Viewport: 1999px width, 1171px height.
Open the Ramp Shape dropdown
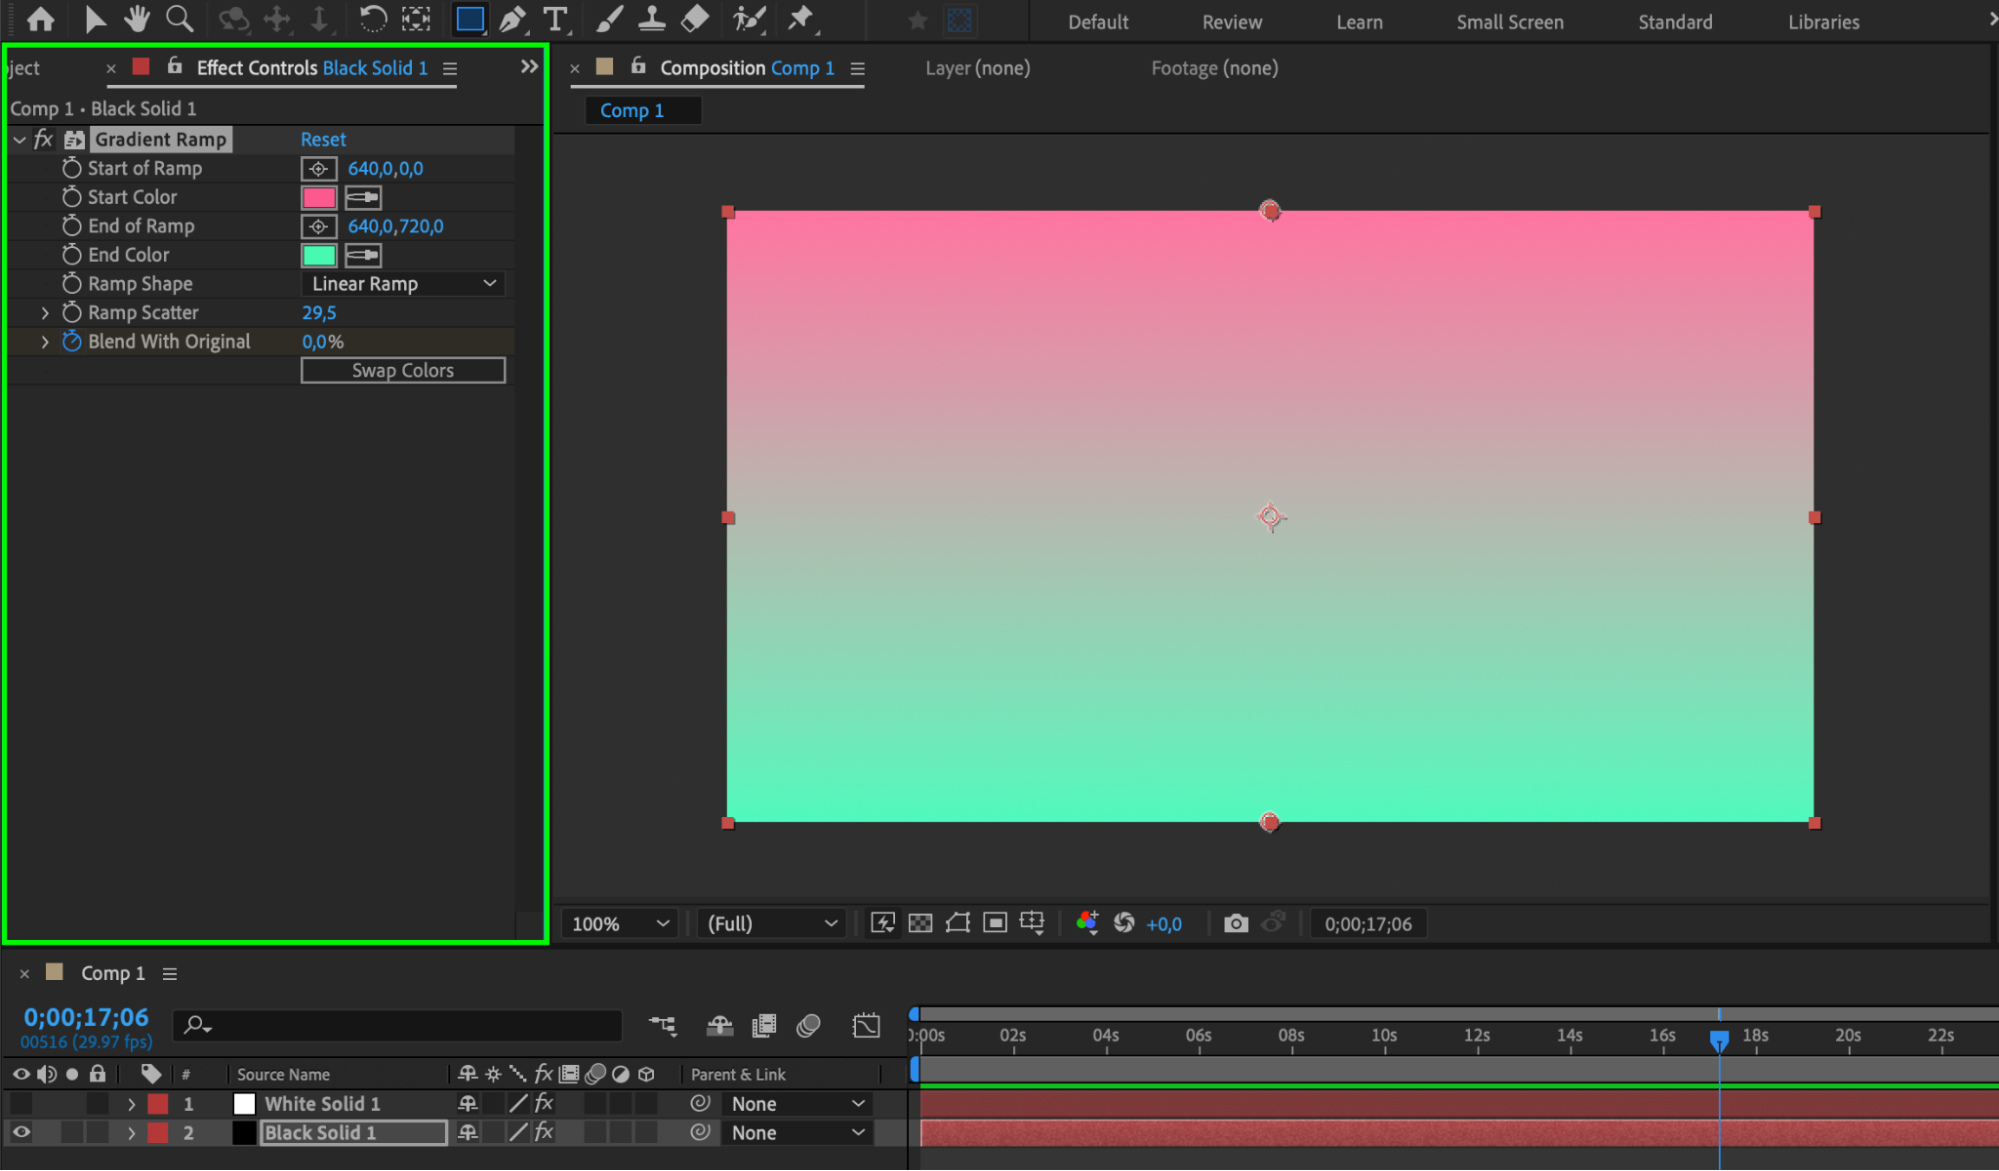403,284
